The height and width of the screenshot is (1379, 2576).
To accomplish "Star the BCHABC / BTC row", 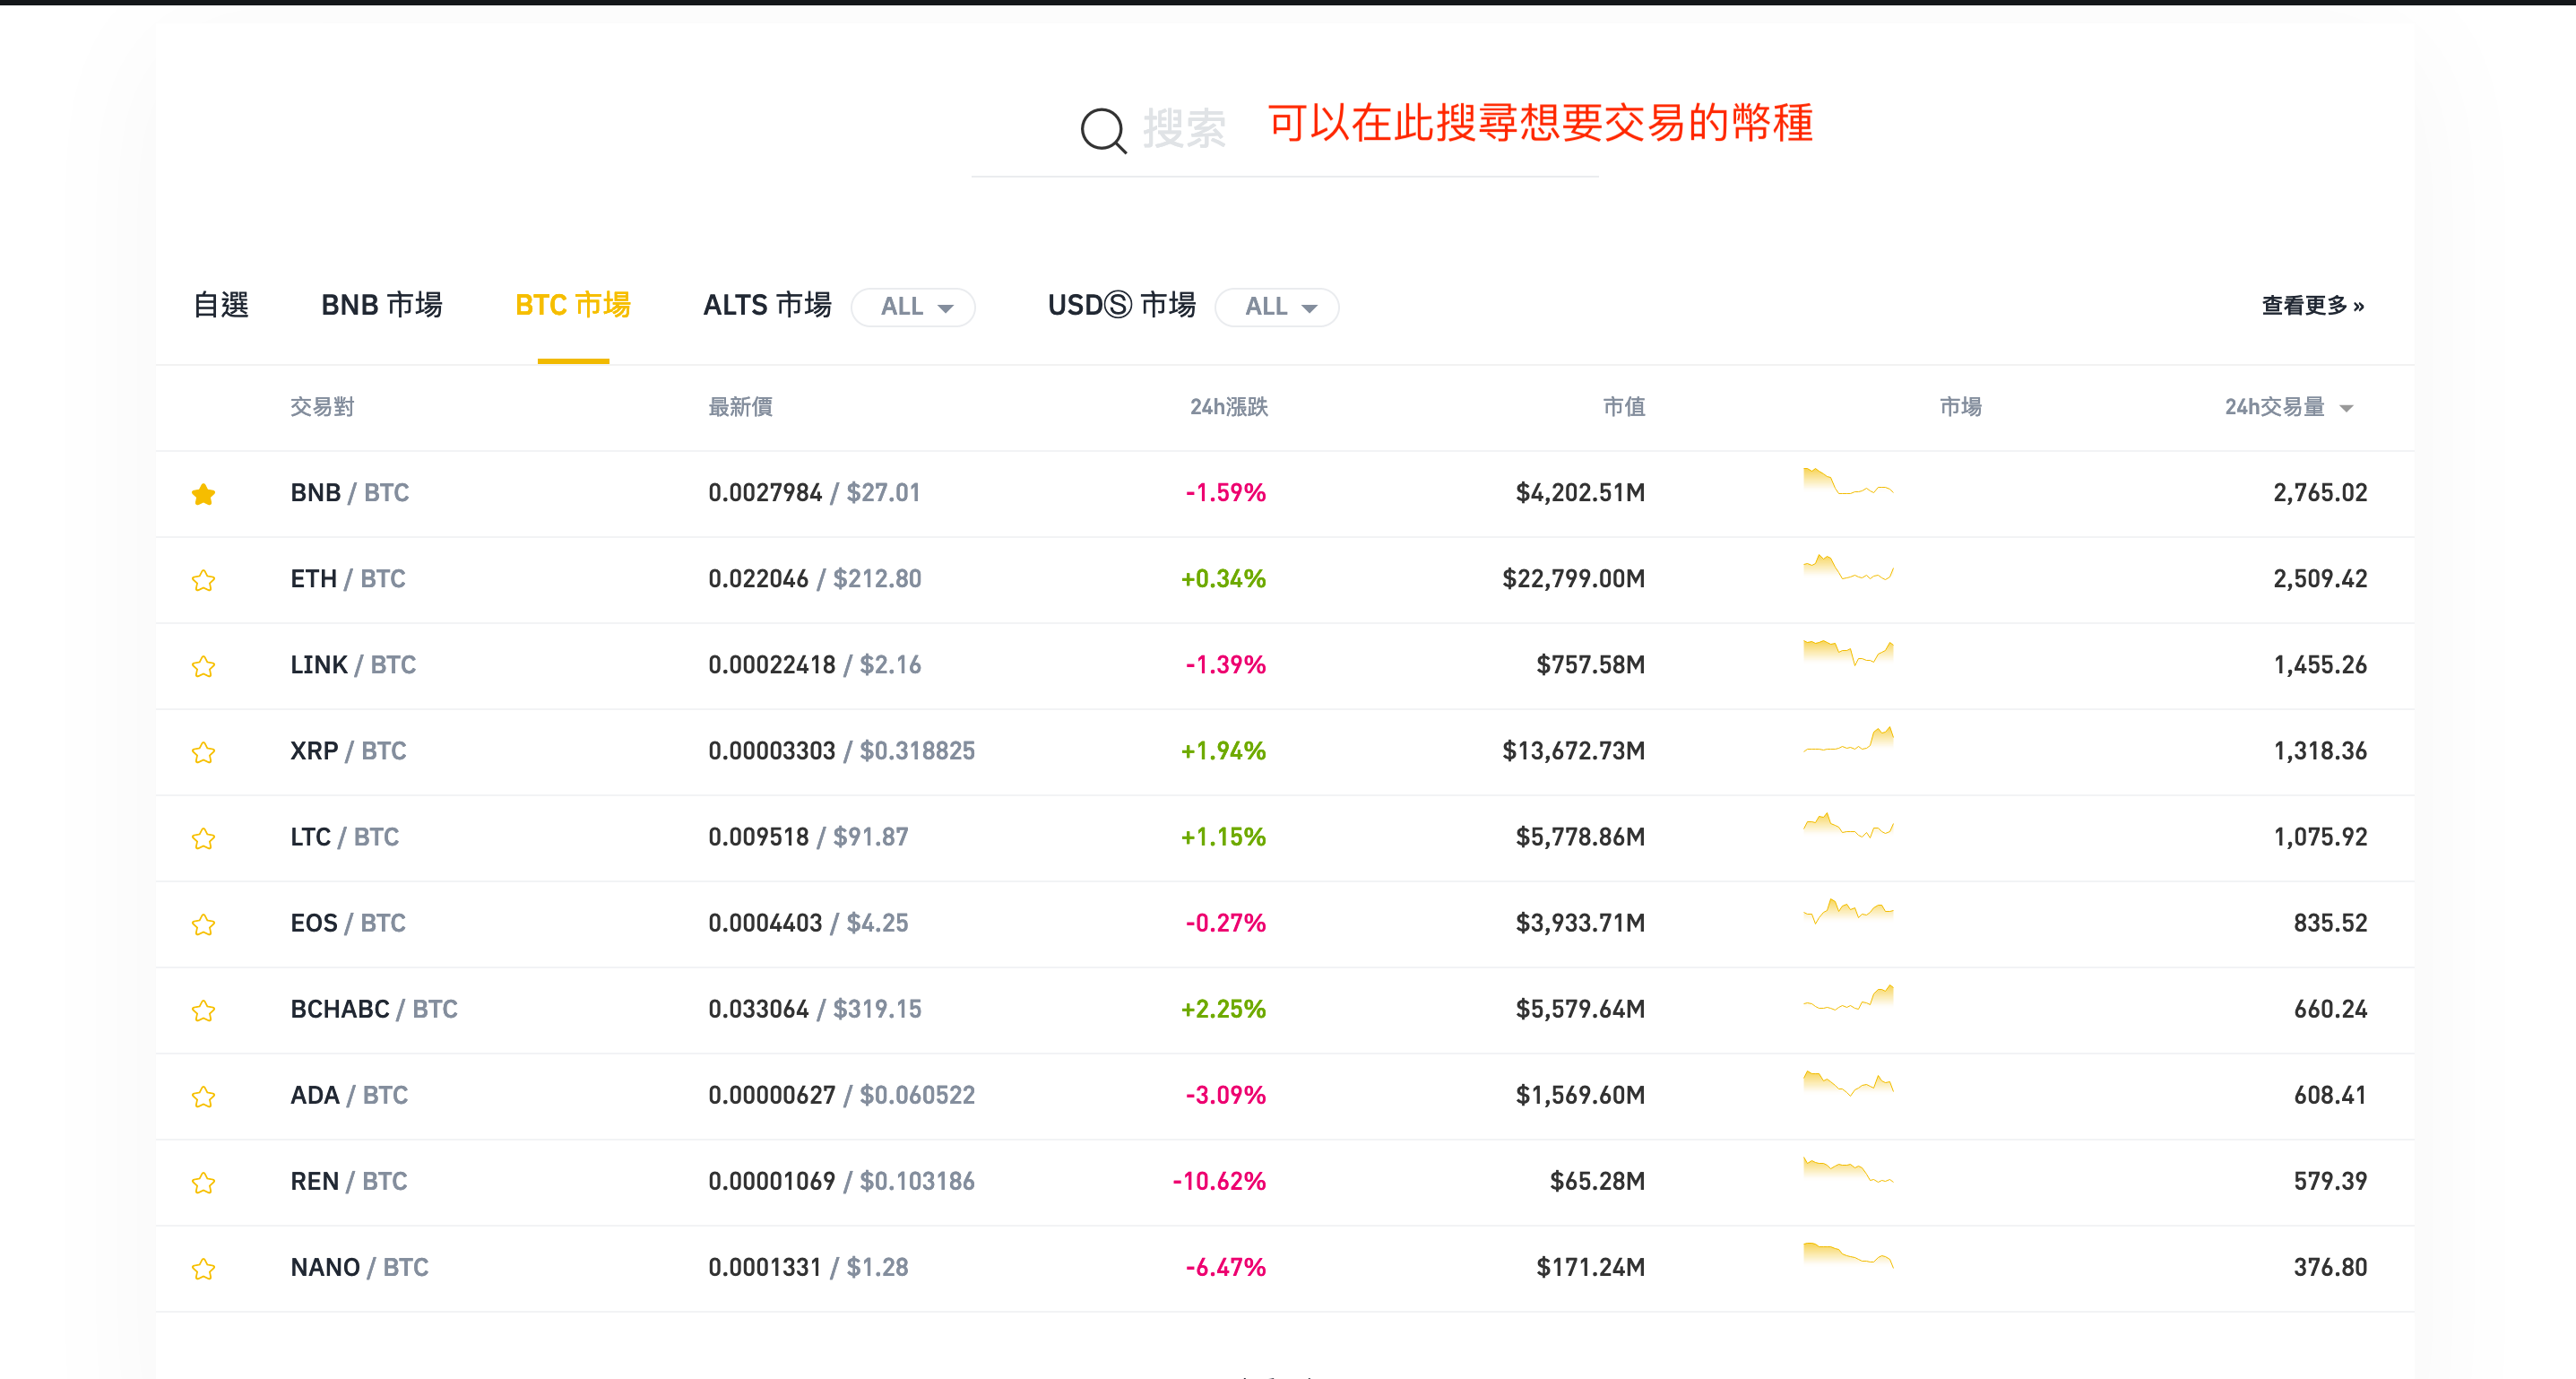I will (x=204, y=1010).
